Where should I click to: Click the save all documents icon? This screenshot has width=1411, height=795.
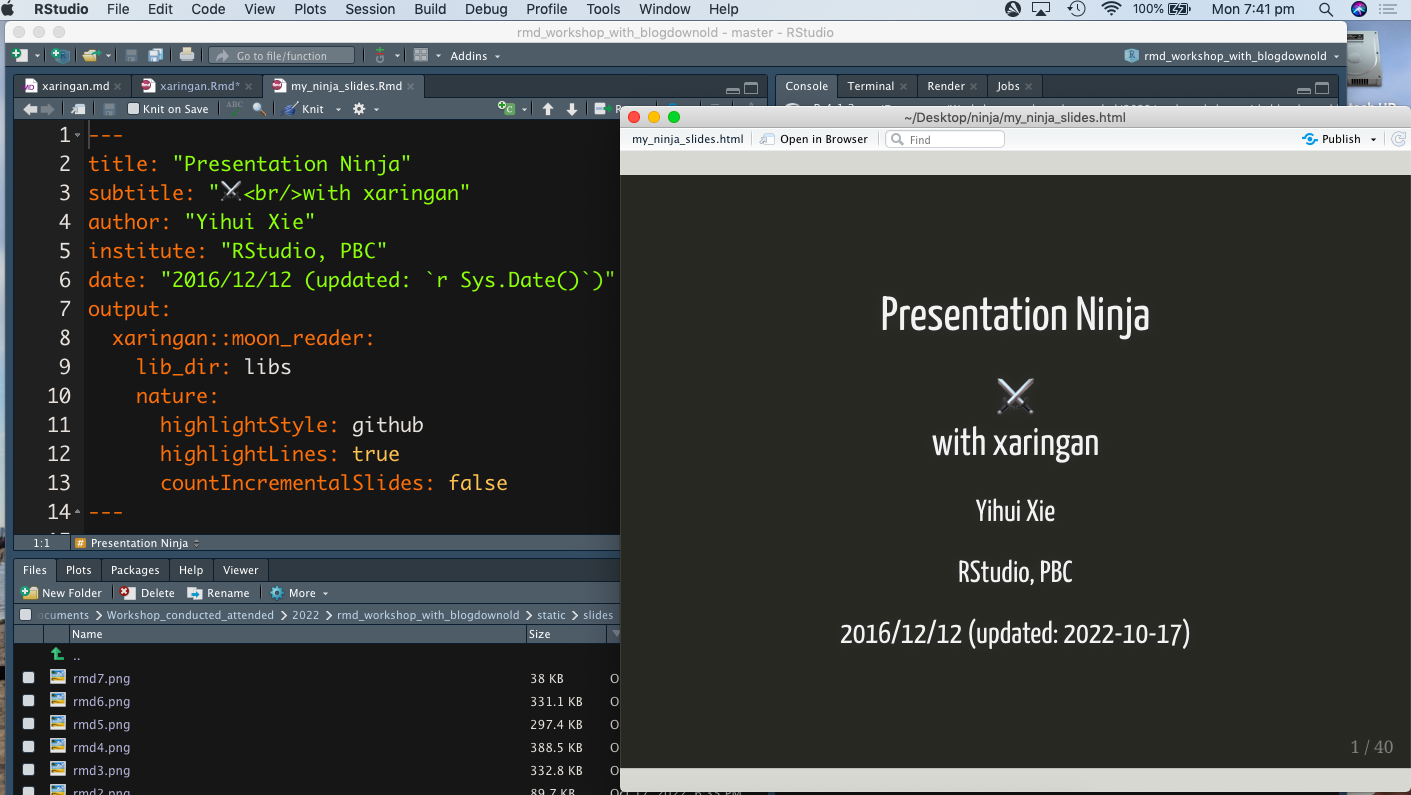pyautogui.click(x=156, y=56)
